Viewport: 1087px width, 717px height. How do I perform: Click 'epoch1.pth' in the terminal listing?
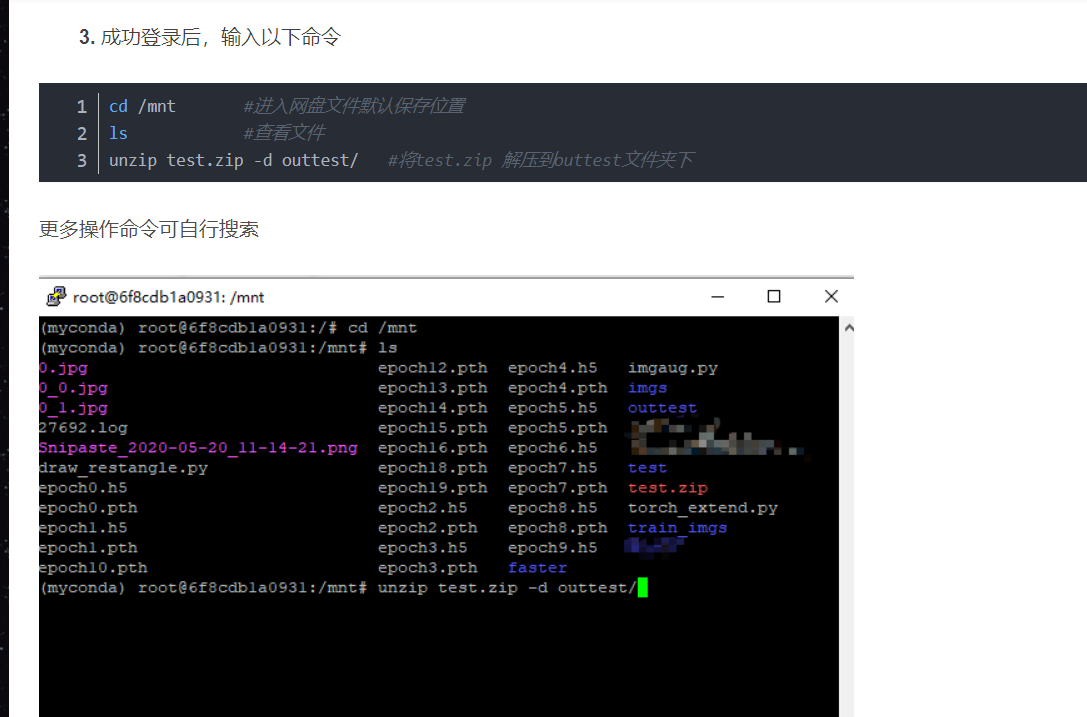coord(88,548)
